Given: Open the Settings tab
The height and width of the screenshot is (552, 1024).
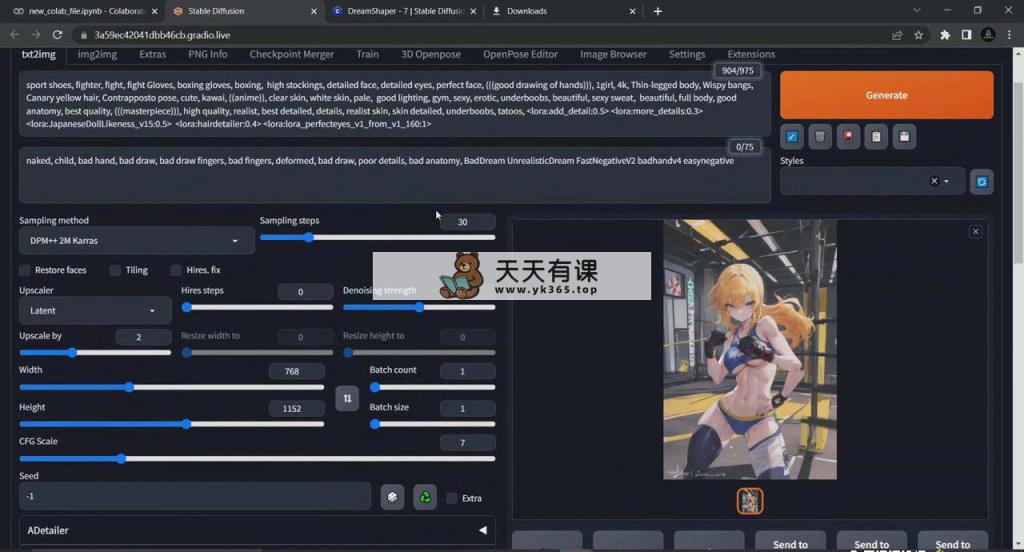Looking at the screenshot, I should [686, 54].
